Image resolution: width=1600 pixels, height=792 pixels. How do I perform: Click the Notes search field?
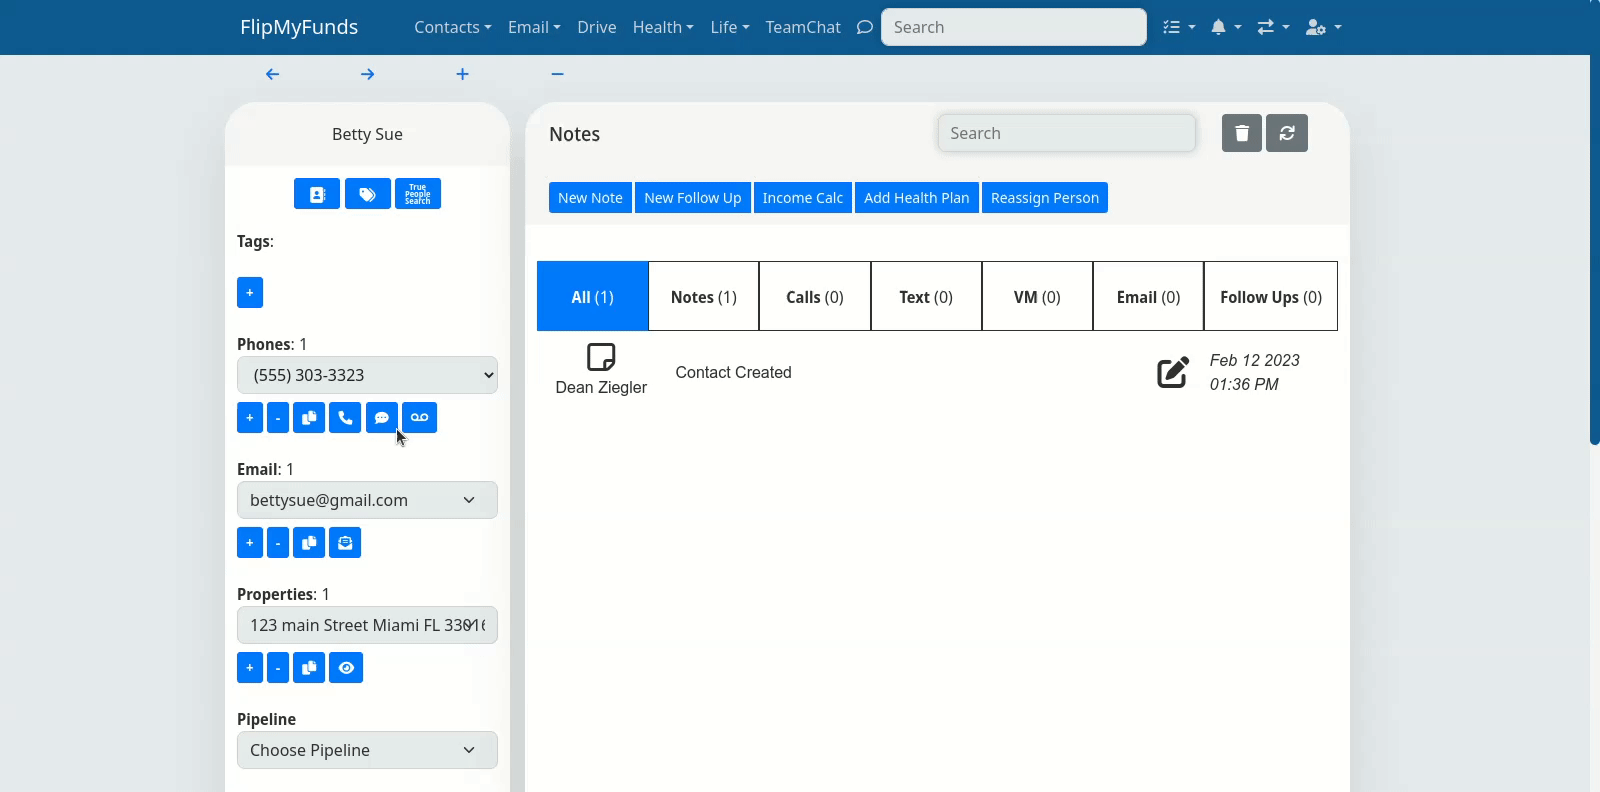click(x=1066, y=133)
